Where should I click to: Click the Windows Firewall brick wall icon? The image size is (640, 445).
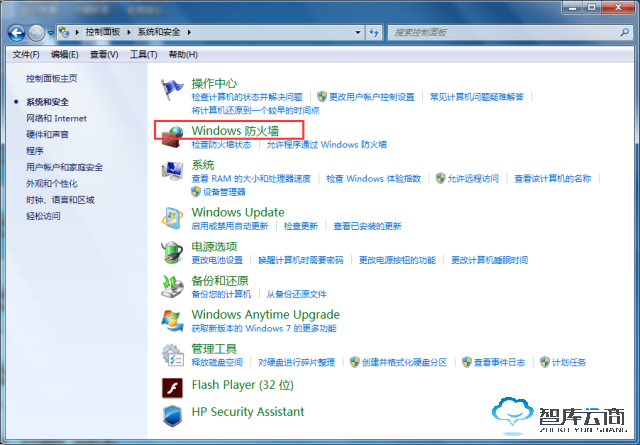(172, 137)
